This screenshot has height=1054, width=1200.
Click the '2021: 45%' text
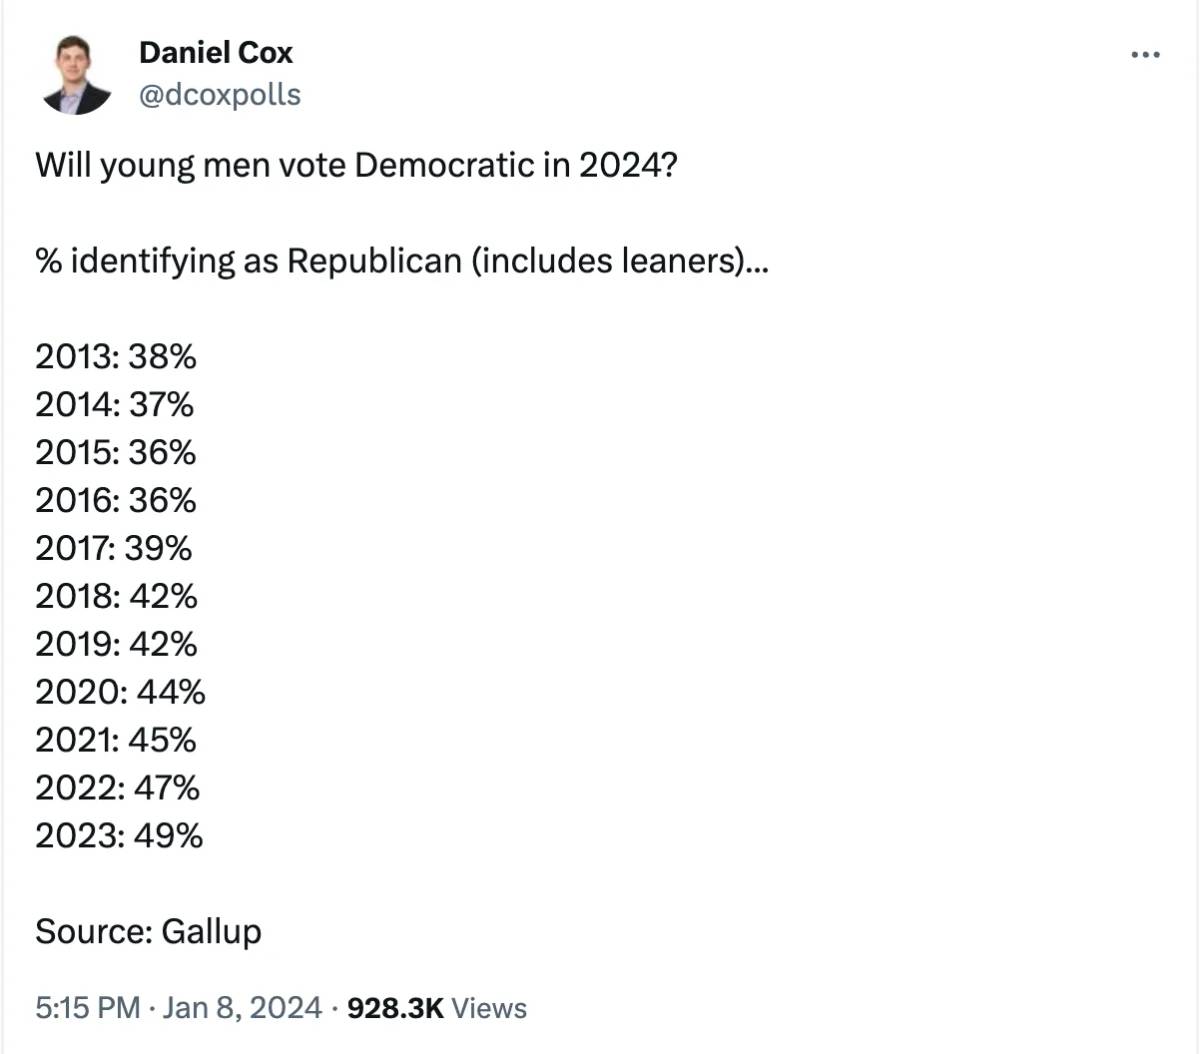tap(116, 740)
